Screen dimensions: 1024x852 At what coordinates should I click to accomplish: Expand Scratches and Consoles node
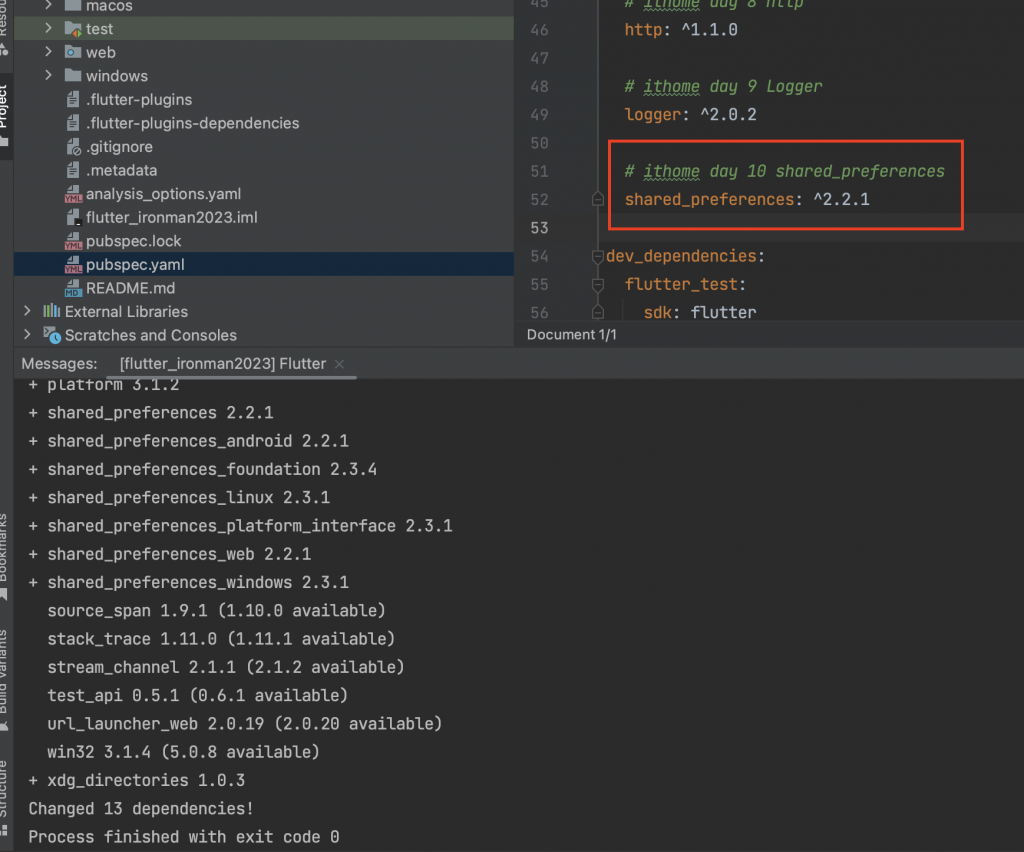27,334
